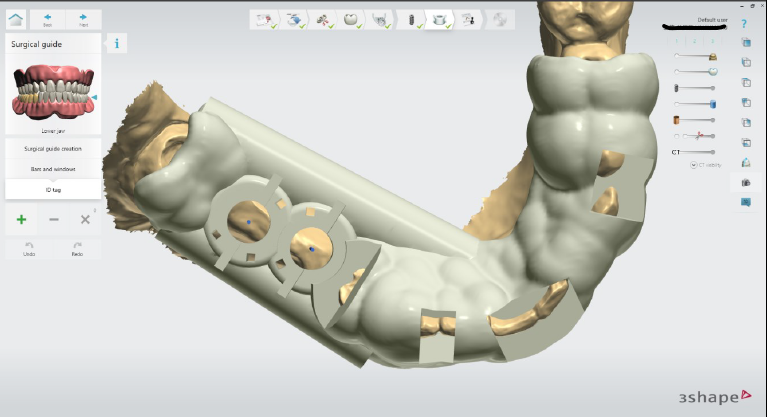Click the Lower jaw thumbnail preview
Screen dimensions: 767x417
(53, 93)
